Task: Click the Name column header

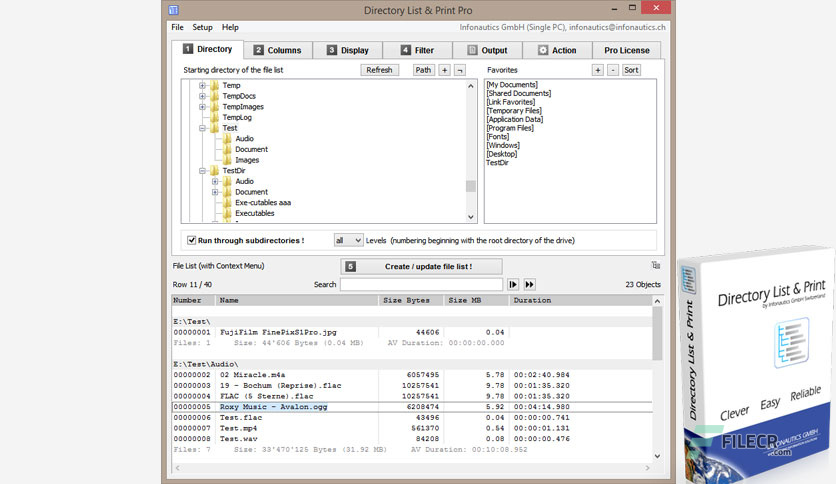Action: [x=297, y=301]
